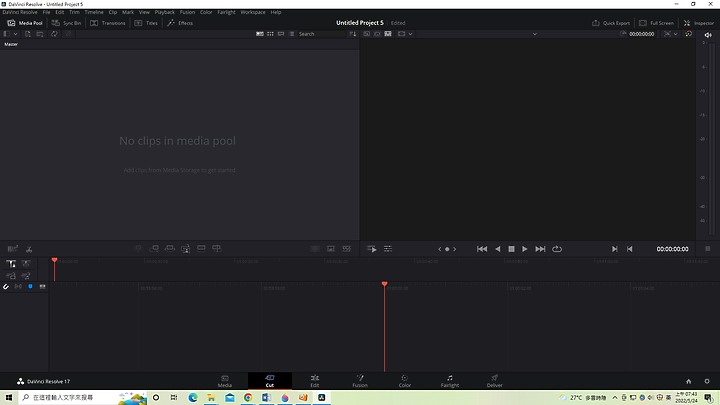Click the transition tools icon right of it
720x405 pixels.
[x=347, y=248]
